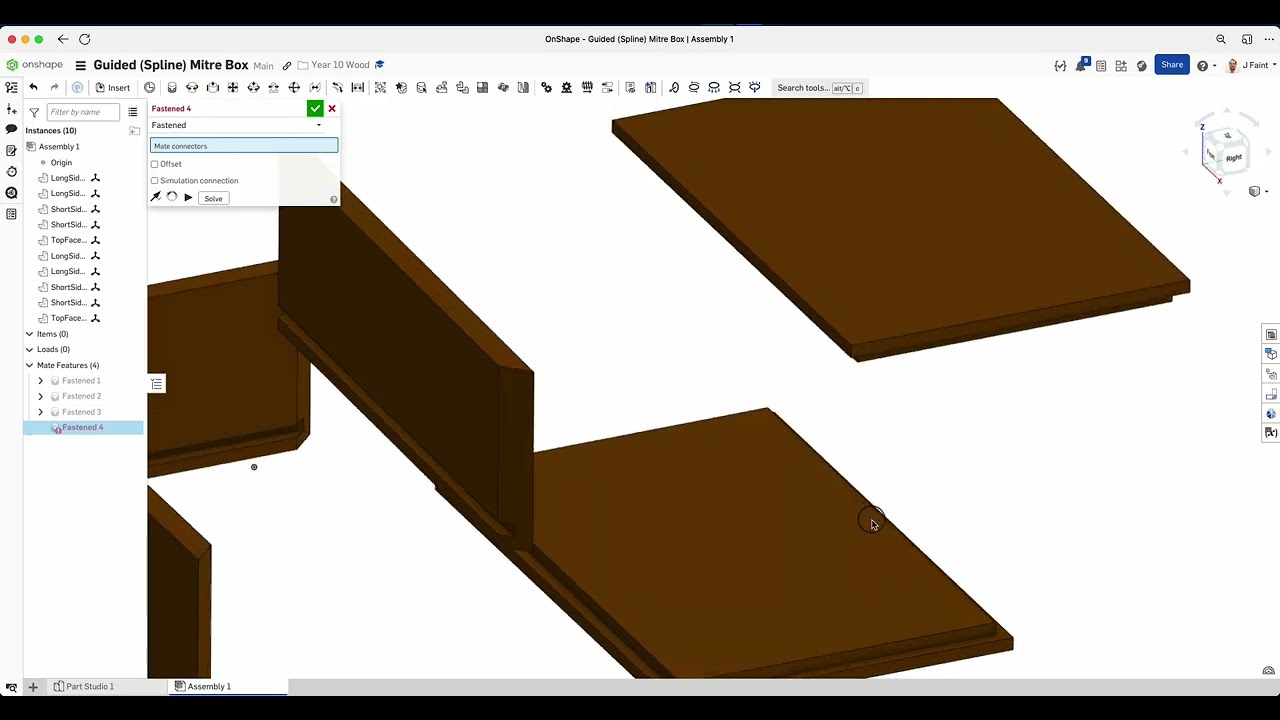The width and height of the screenshot is (1280, 720).
Task: Collapse the Mate Features (4) section
Action: coord(29,365)
